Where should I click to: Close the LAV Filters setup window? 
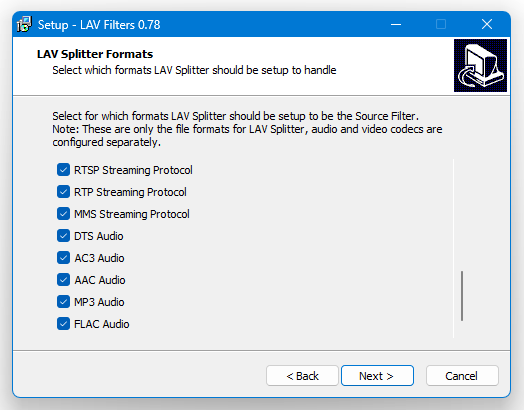coord(487,24)
